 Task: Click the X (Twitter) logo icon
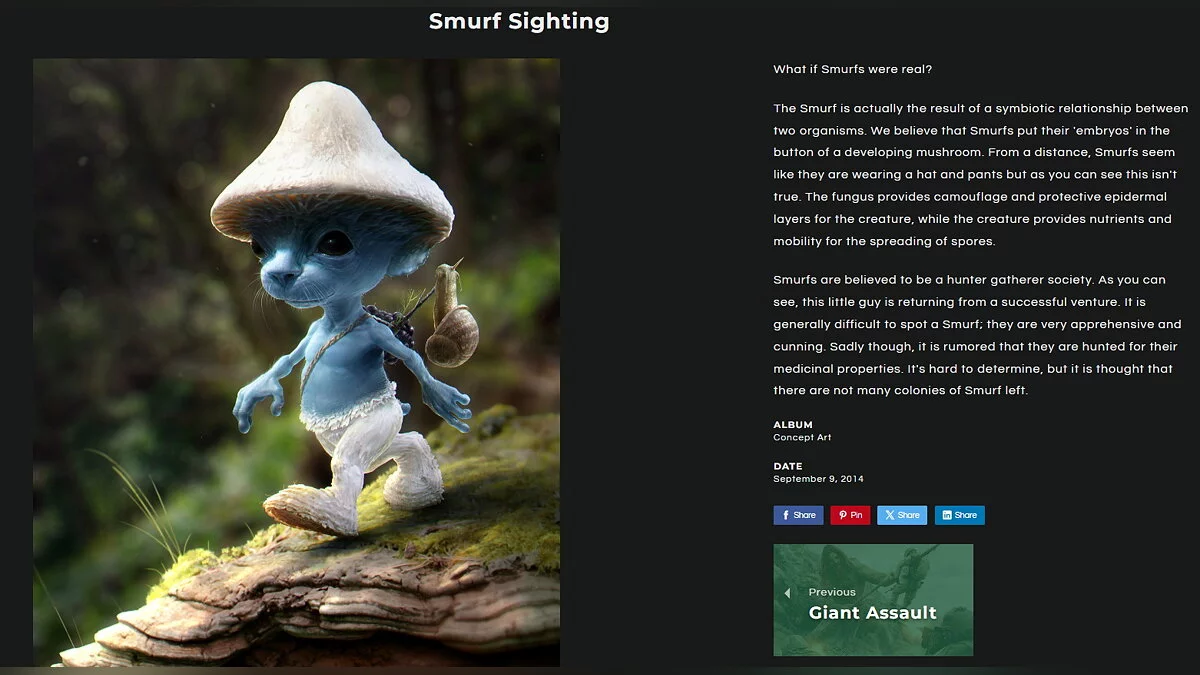coord(890,516)
